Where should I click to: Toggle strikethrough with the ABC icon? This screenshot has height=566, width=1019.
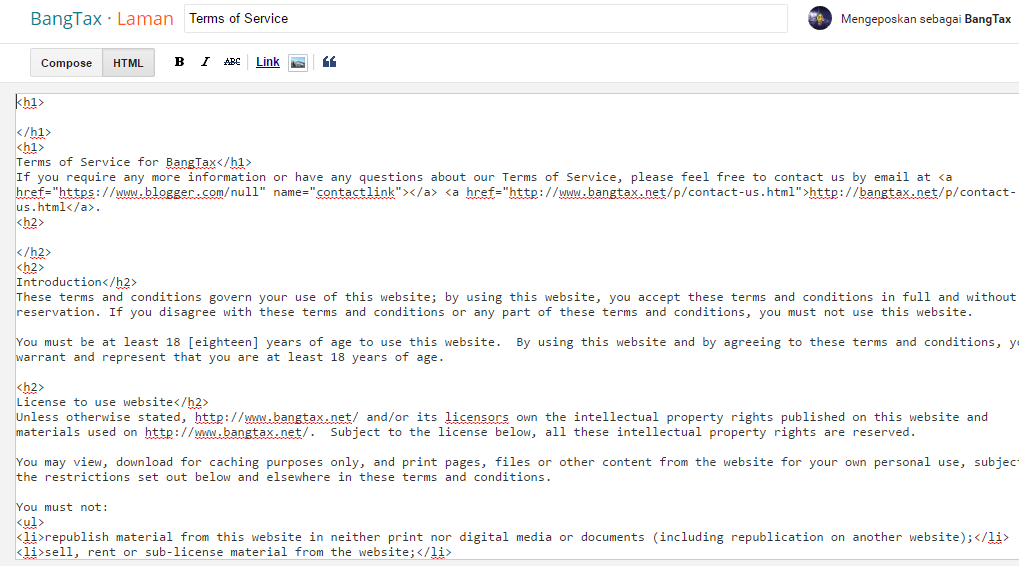pyautogui.click(x=232, y=62)
